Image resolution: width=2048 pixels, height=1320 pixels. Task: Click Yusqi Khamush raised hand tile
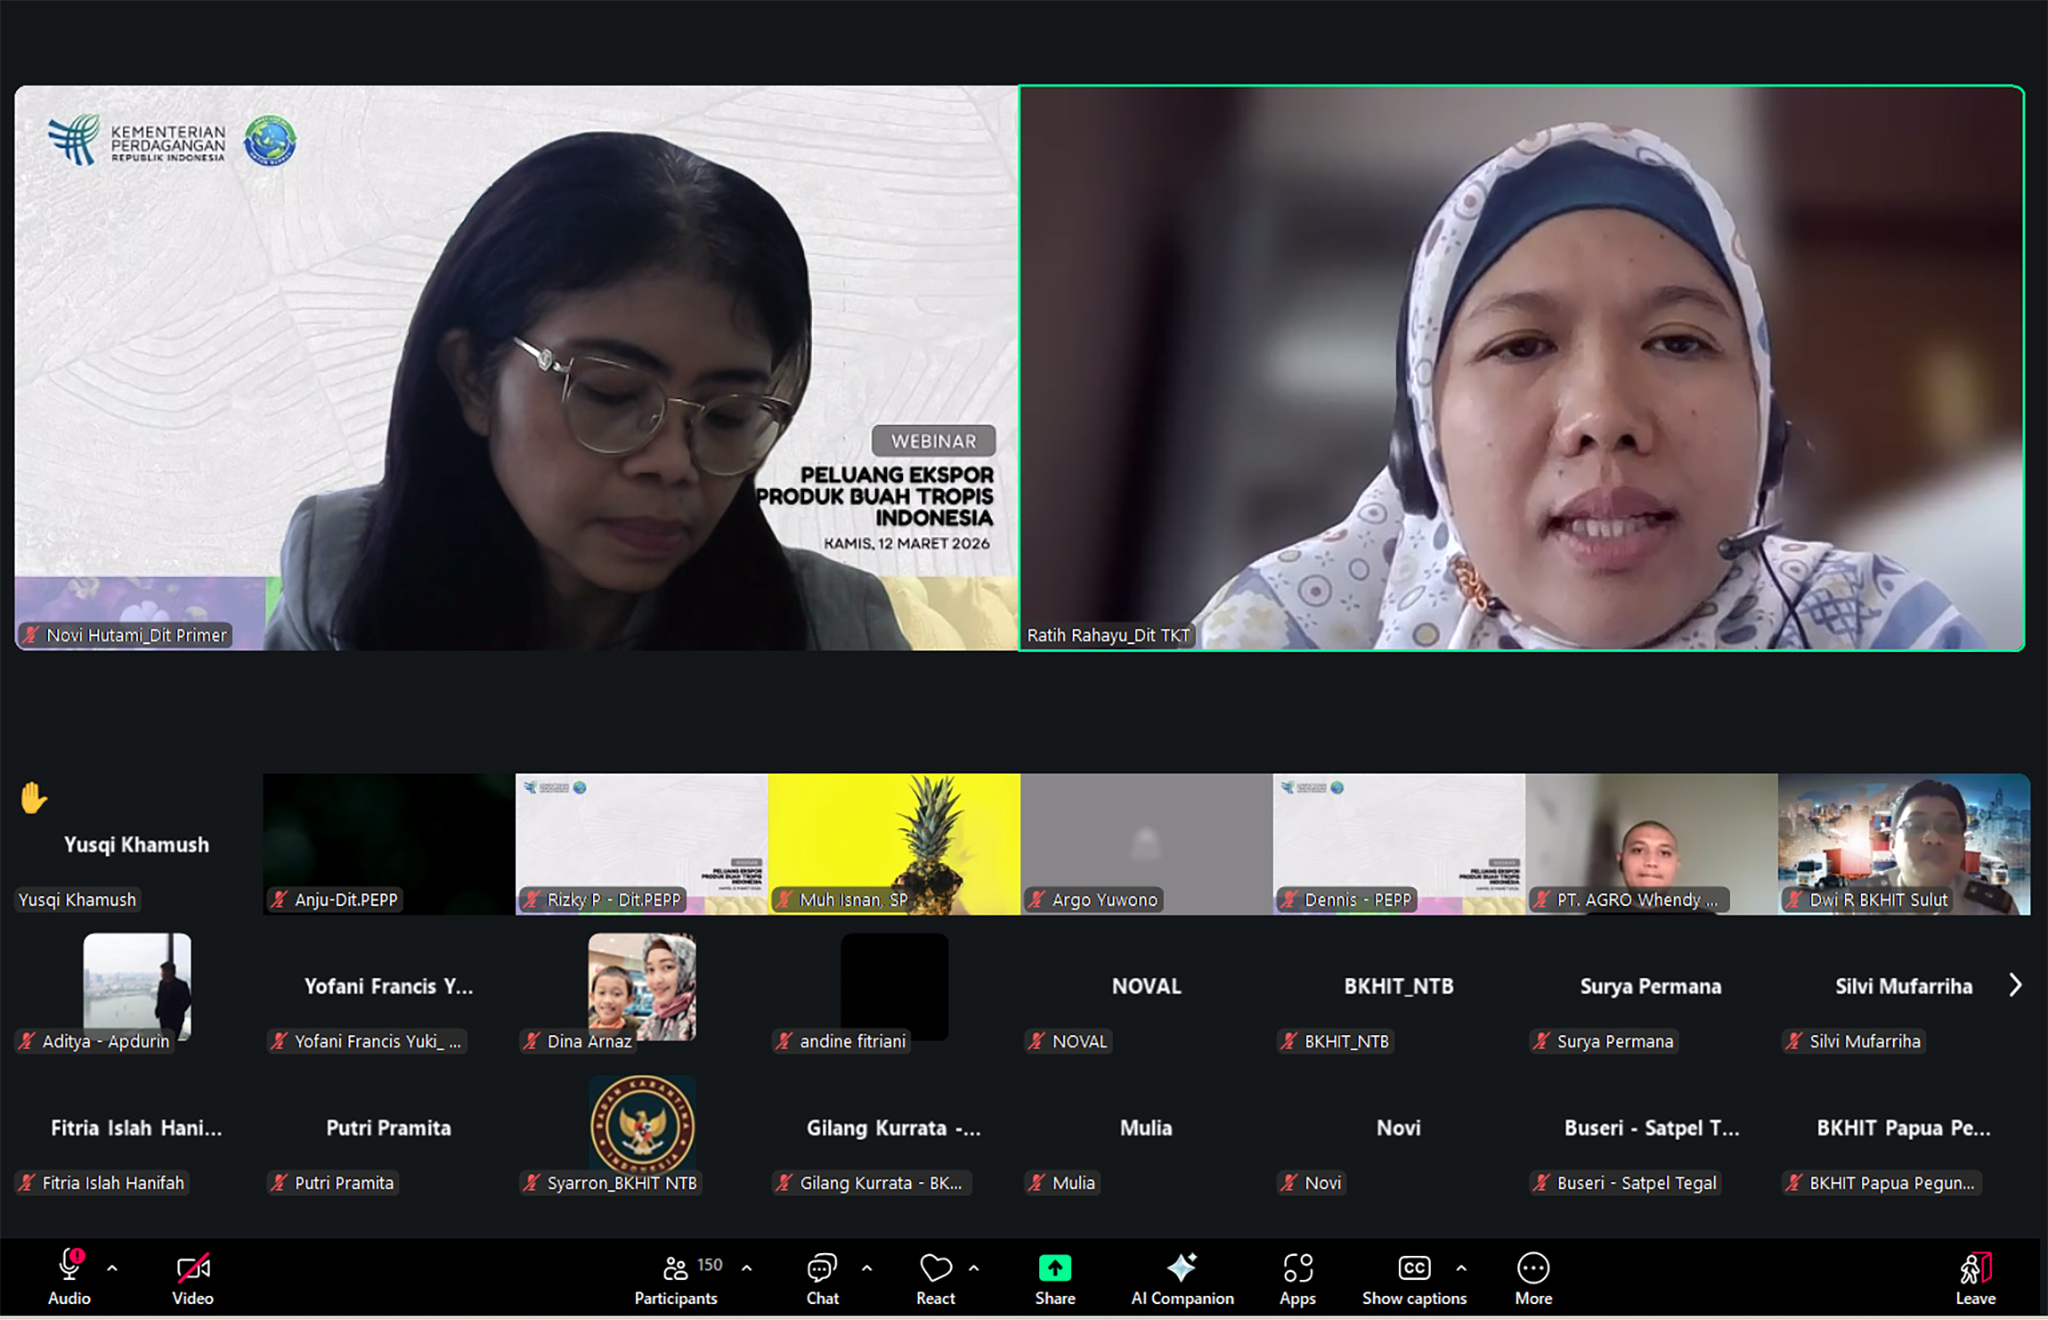(137, 843)
